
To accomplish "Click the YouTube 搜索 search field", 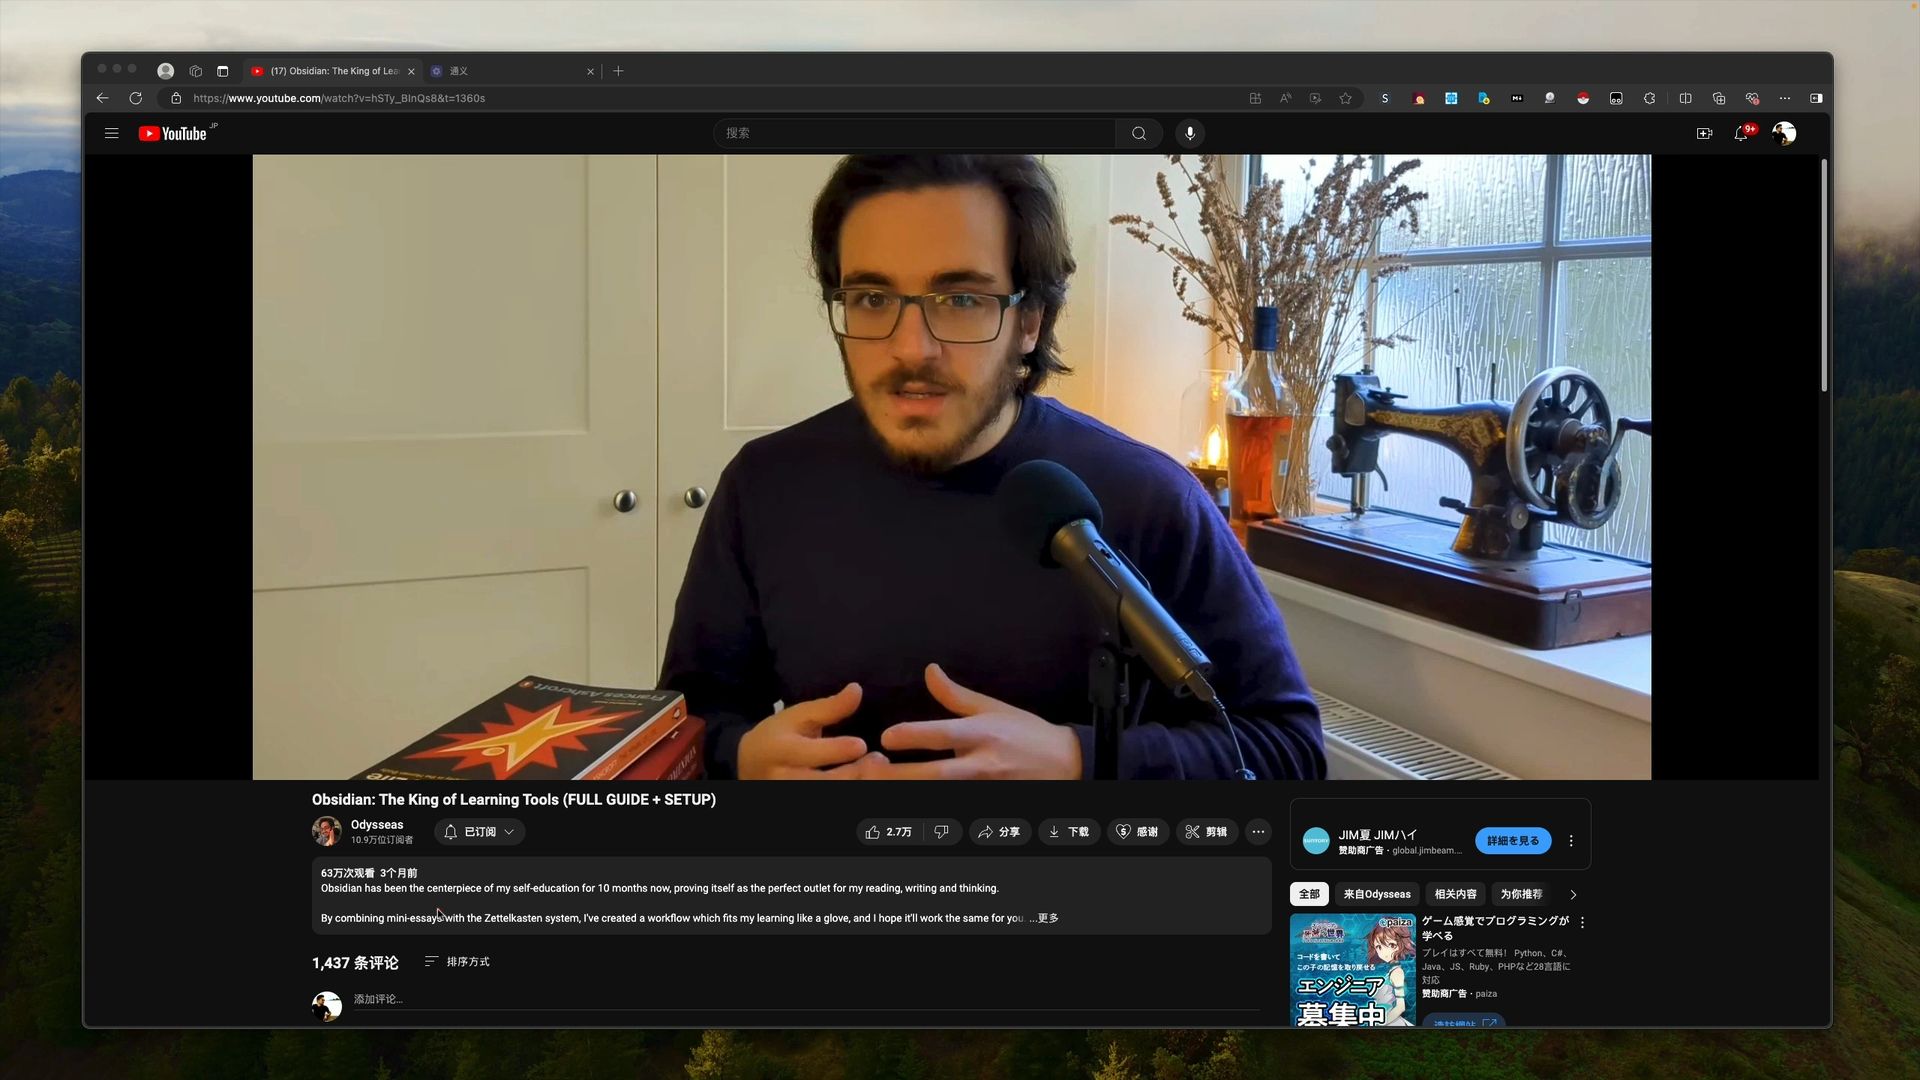I will click(915, 133).
